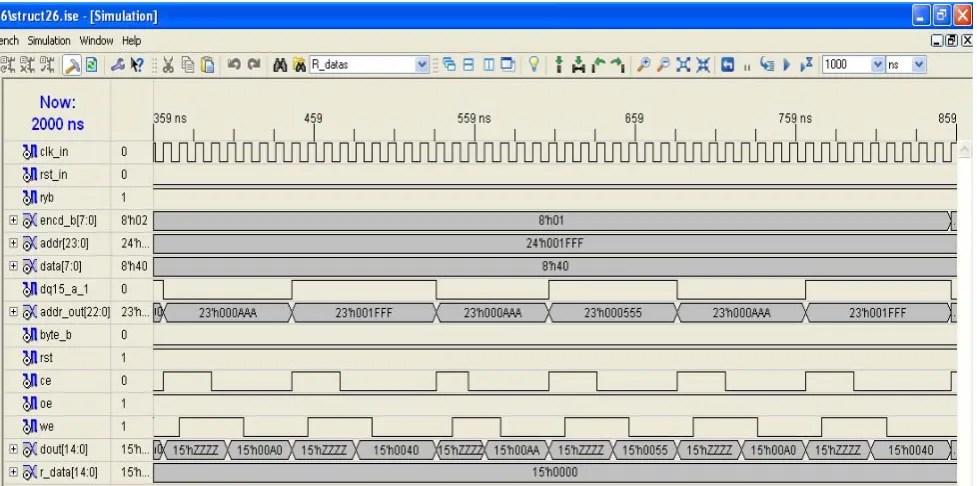The height and width of the screenshot is (486, 977).
Task: Expand the encd_b[7:0] bus signal
Action: click(14, 221)
